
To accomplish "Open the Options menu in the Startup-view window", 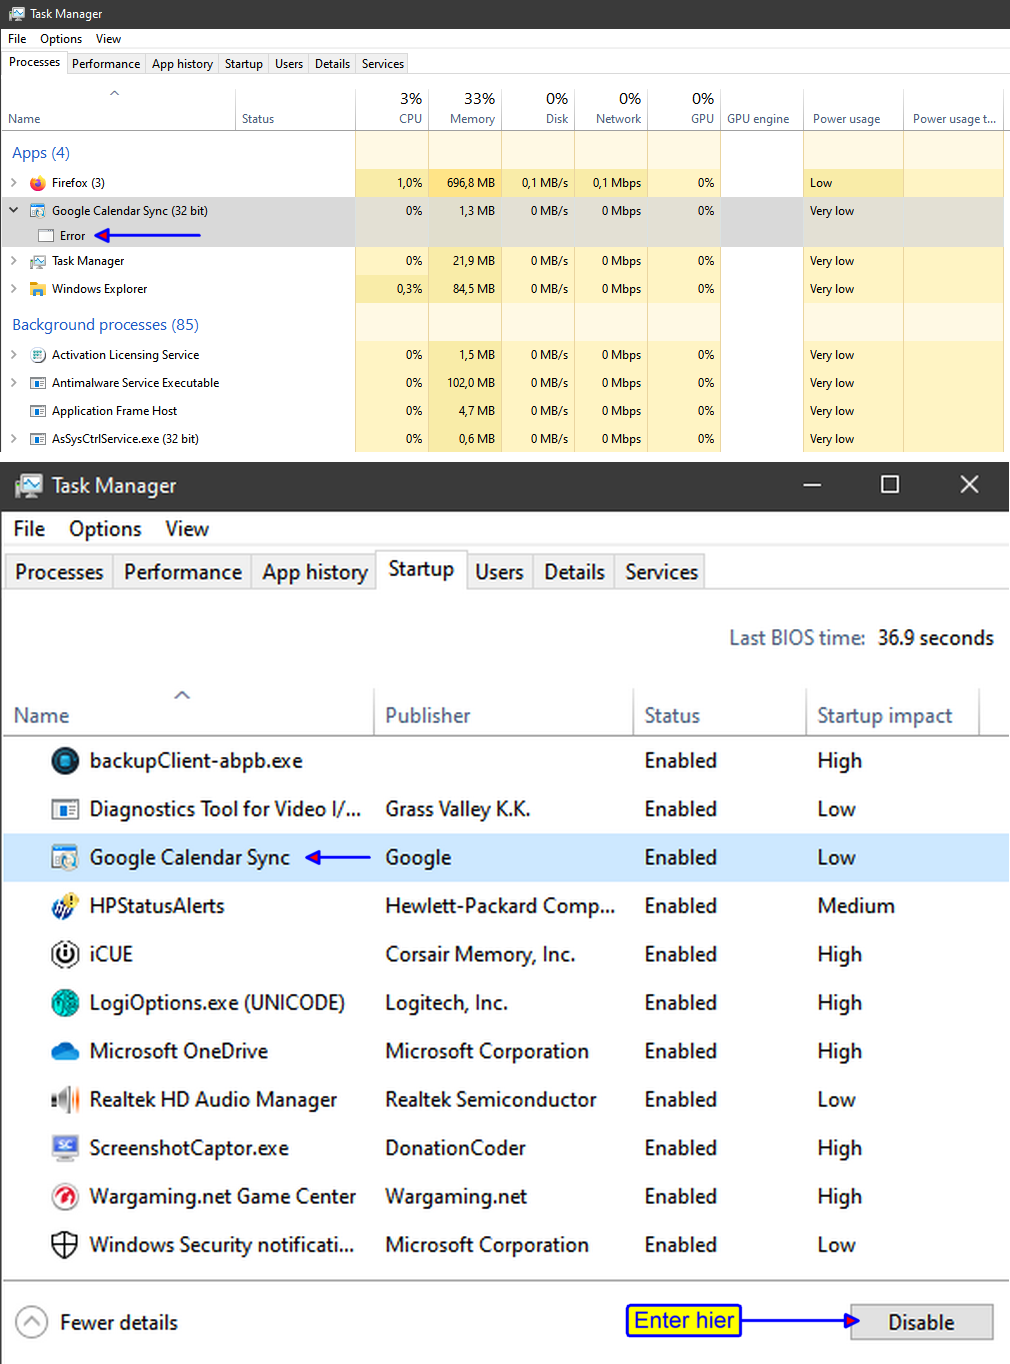I will tap(105, 529).
